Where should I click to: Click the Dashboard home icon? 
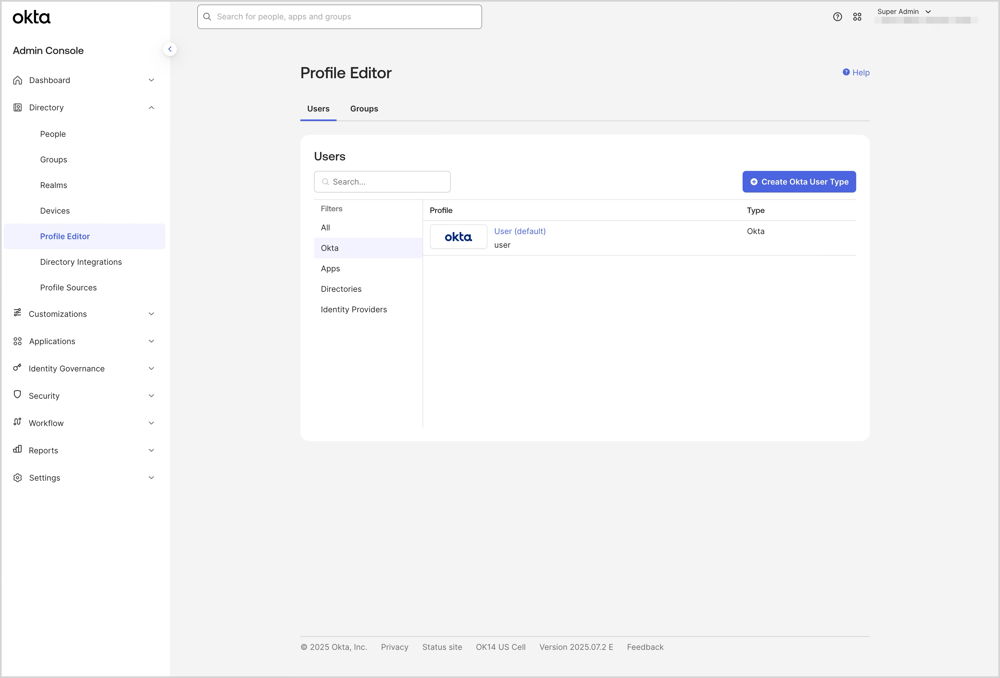click(17, 80)
